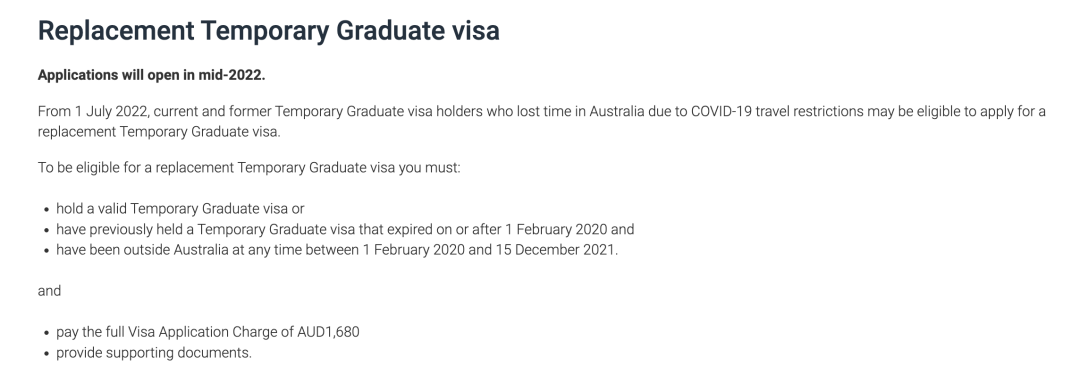Click the standalone word 'and'
Screen dimensions: 1080x375
[x=50, y=291]
